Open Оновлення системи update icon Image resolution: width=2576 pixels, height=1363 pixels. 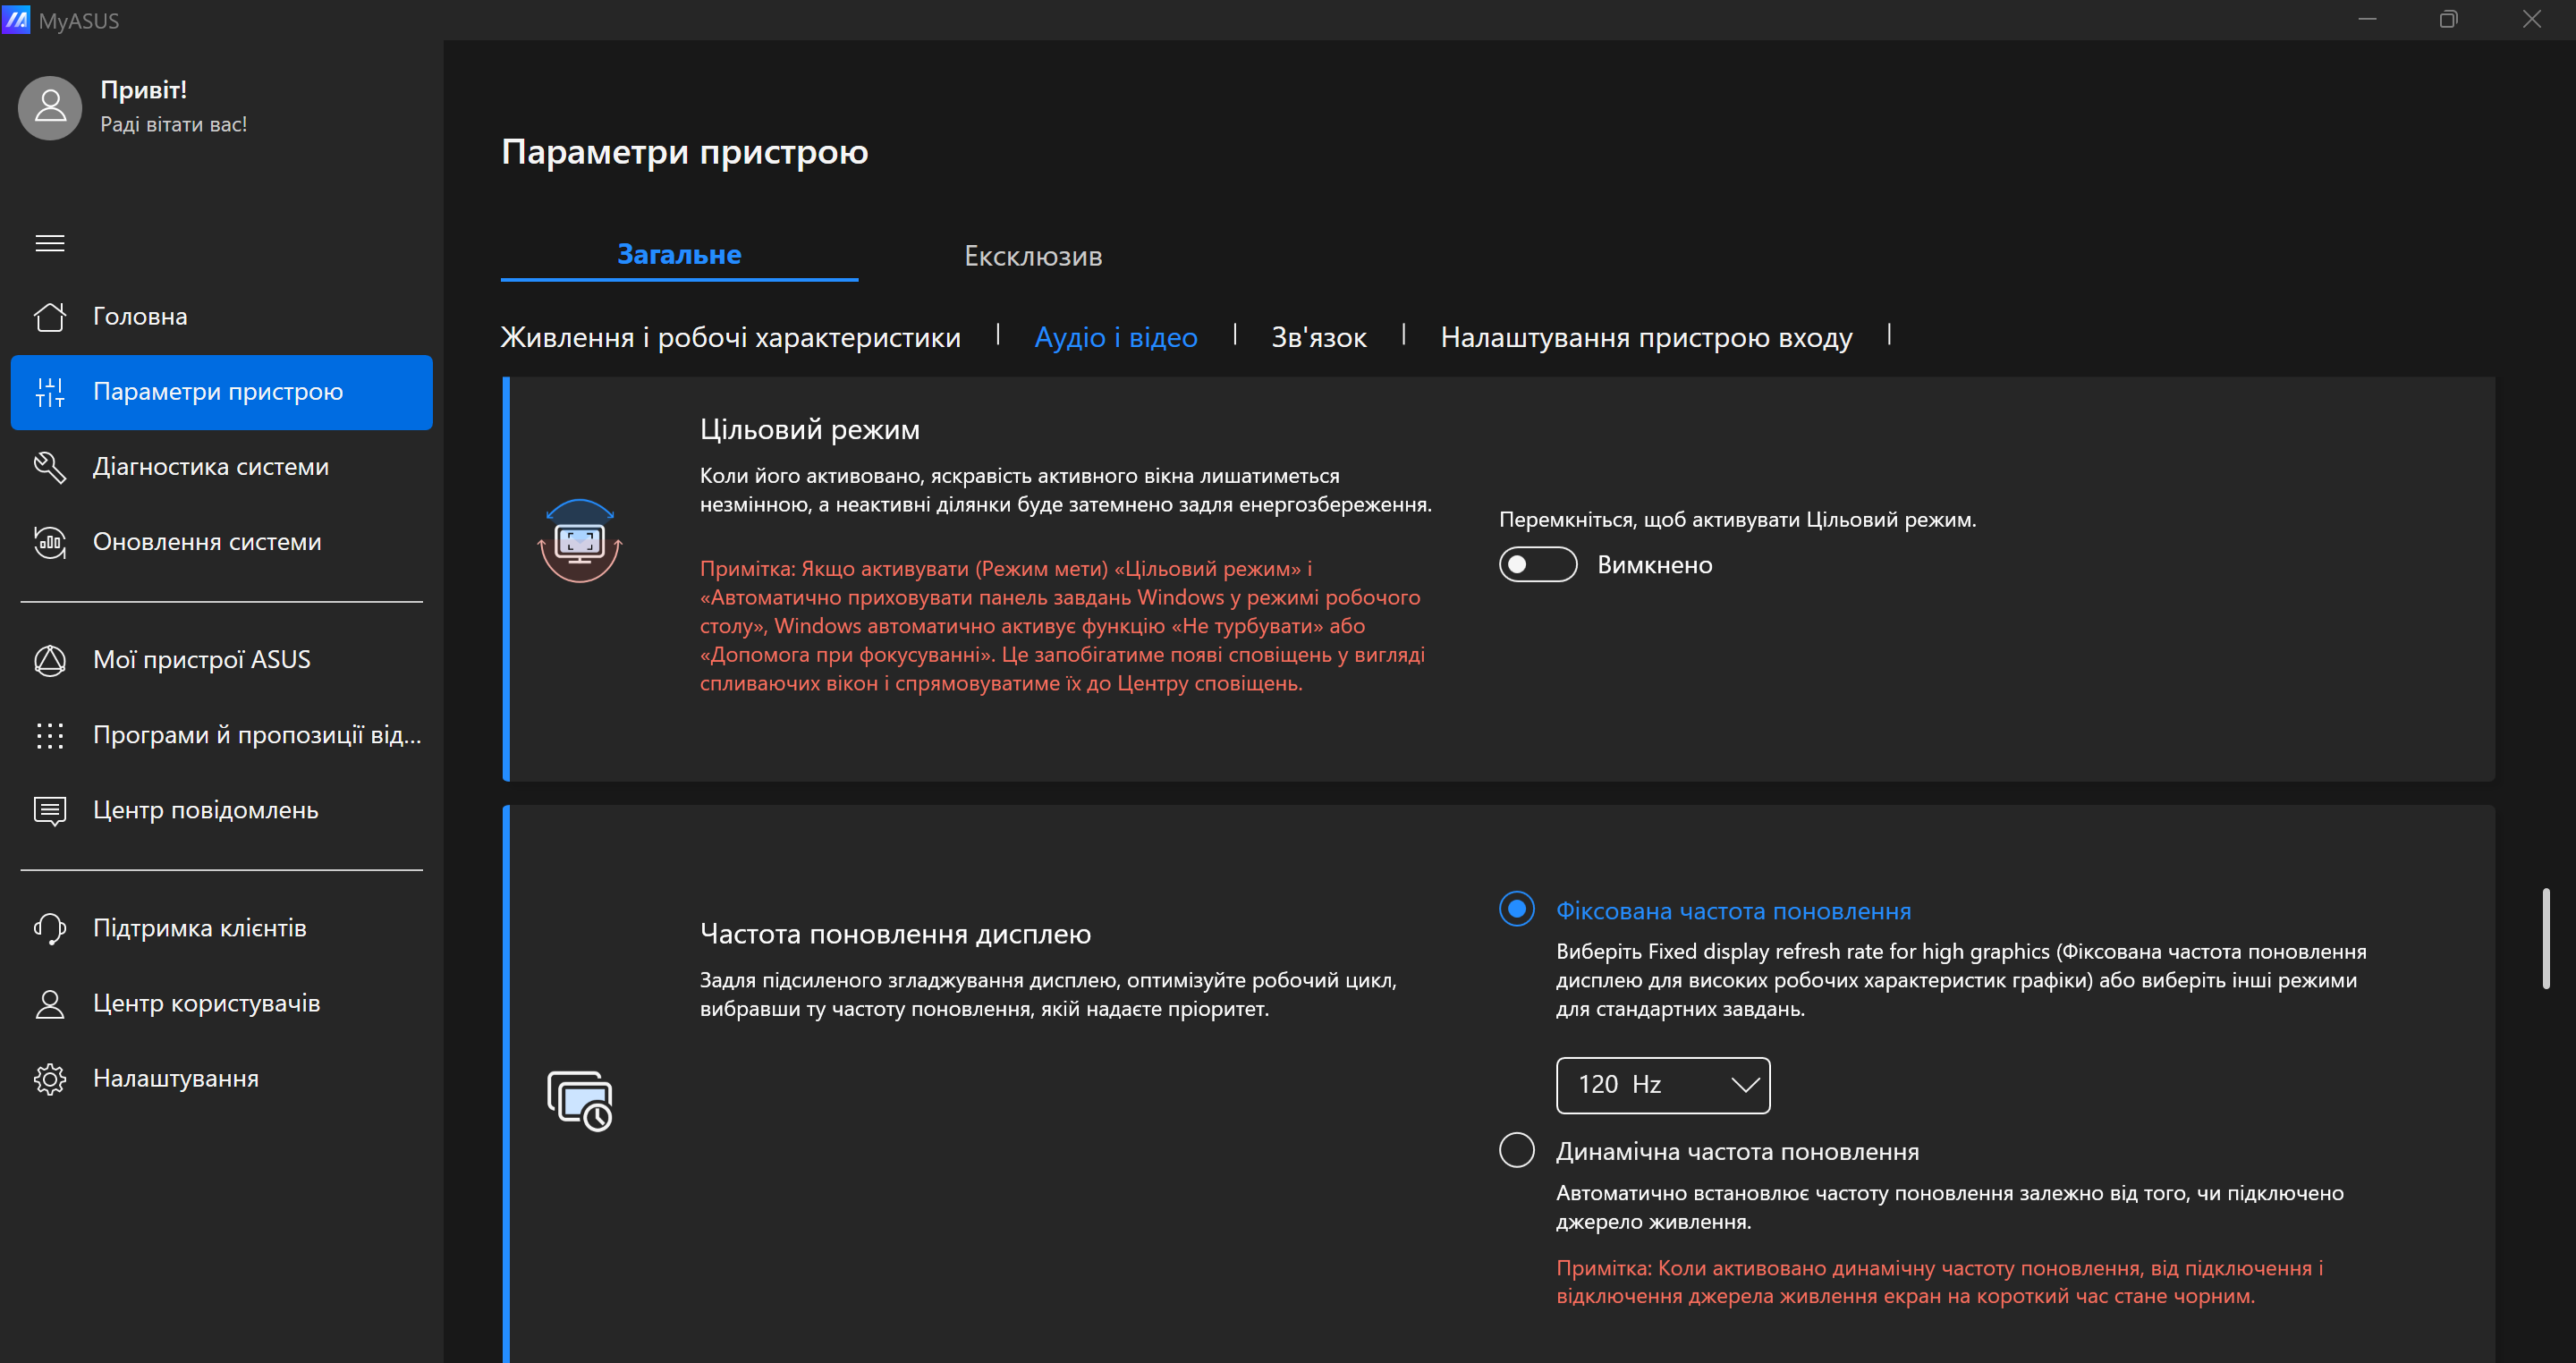click(x=50, y=542)
